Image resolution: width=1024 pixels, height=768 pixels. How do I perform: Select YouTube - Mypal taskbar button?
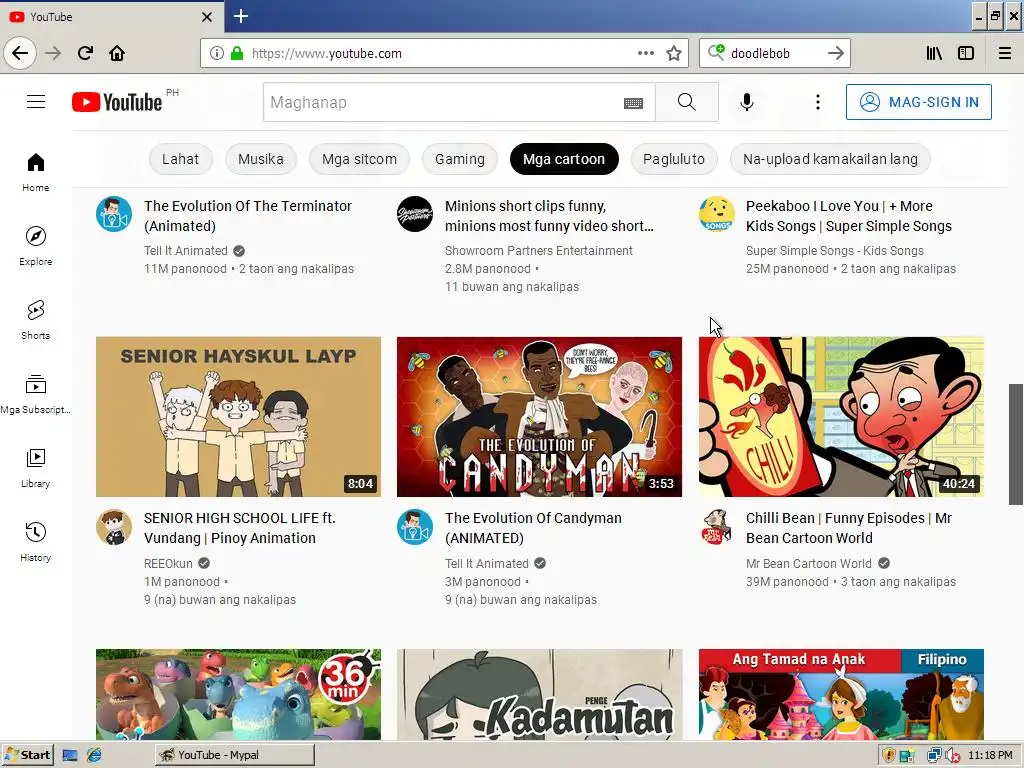tap(235, 755)
